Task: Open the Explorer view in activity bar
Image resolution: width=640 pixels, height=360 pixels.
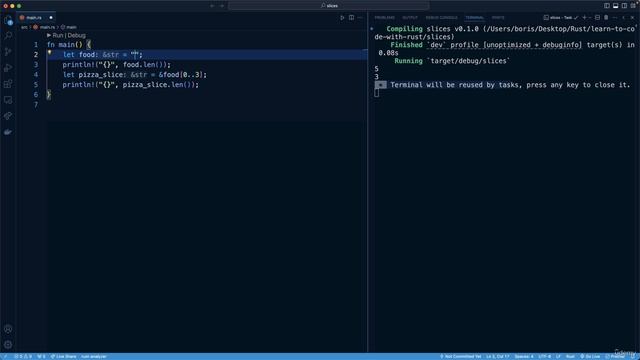Action: (x=8, y=20)
